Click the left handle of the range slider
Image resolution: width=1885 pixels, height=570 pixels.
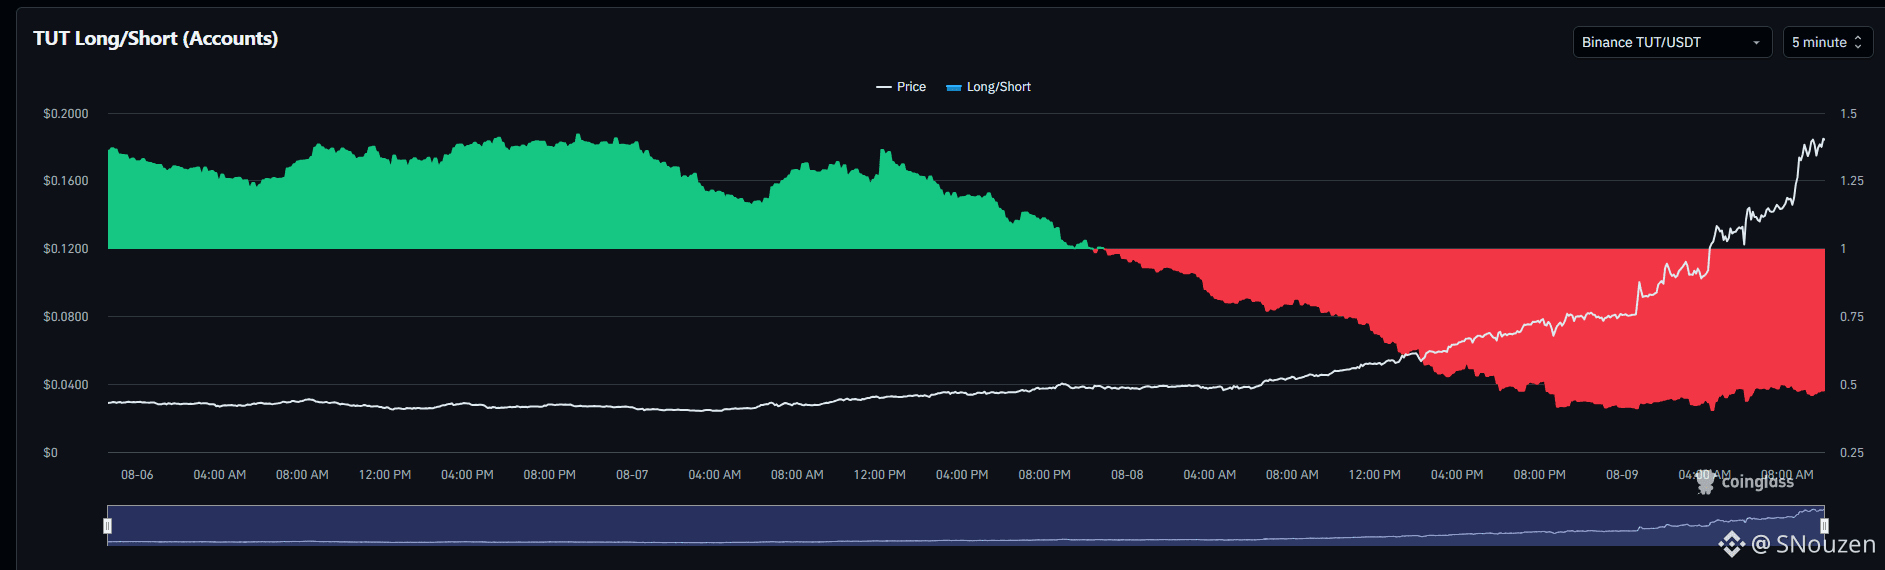pyautogui.click(x=107, y=526)
